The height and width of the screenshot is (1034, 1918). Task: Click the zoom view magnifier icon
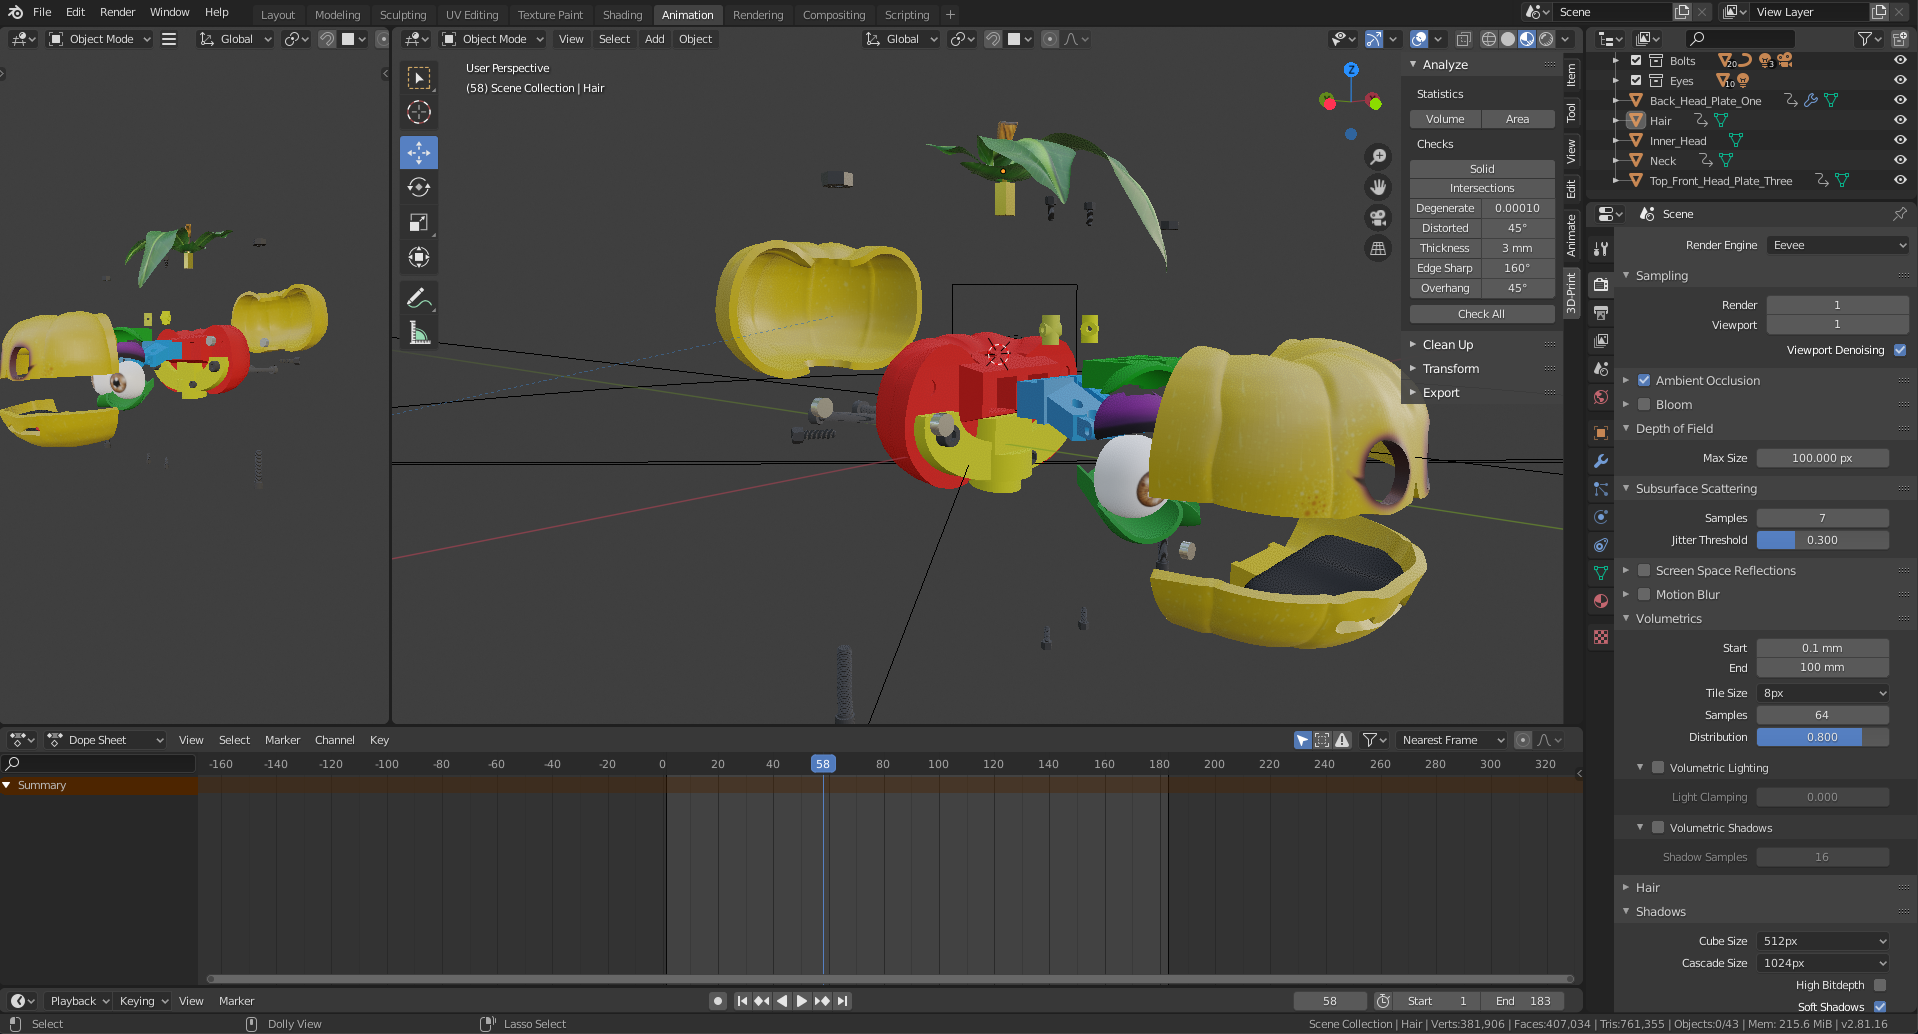point(1378,157)
